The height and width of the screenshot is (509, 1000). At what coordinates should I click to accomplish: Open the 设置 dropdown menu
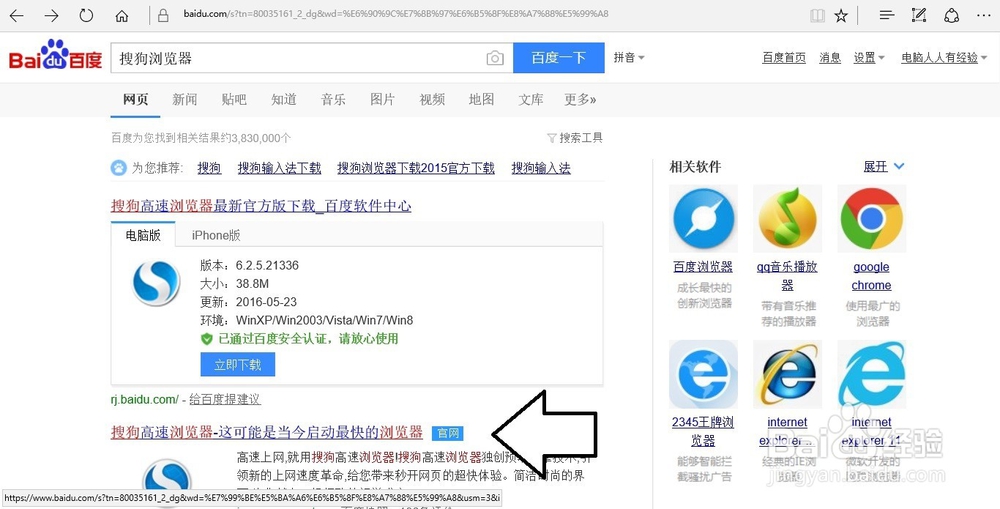869,57
